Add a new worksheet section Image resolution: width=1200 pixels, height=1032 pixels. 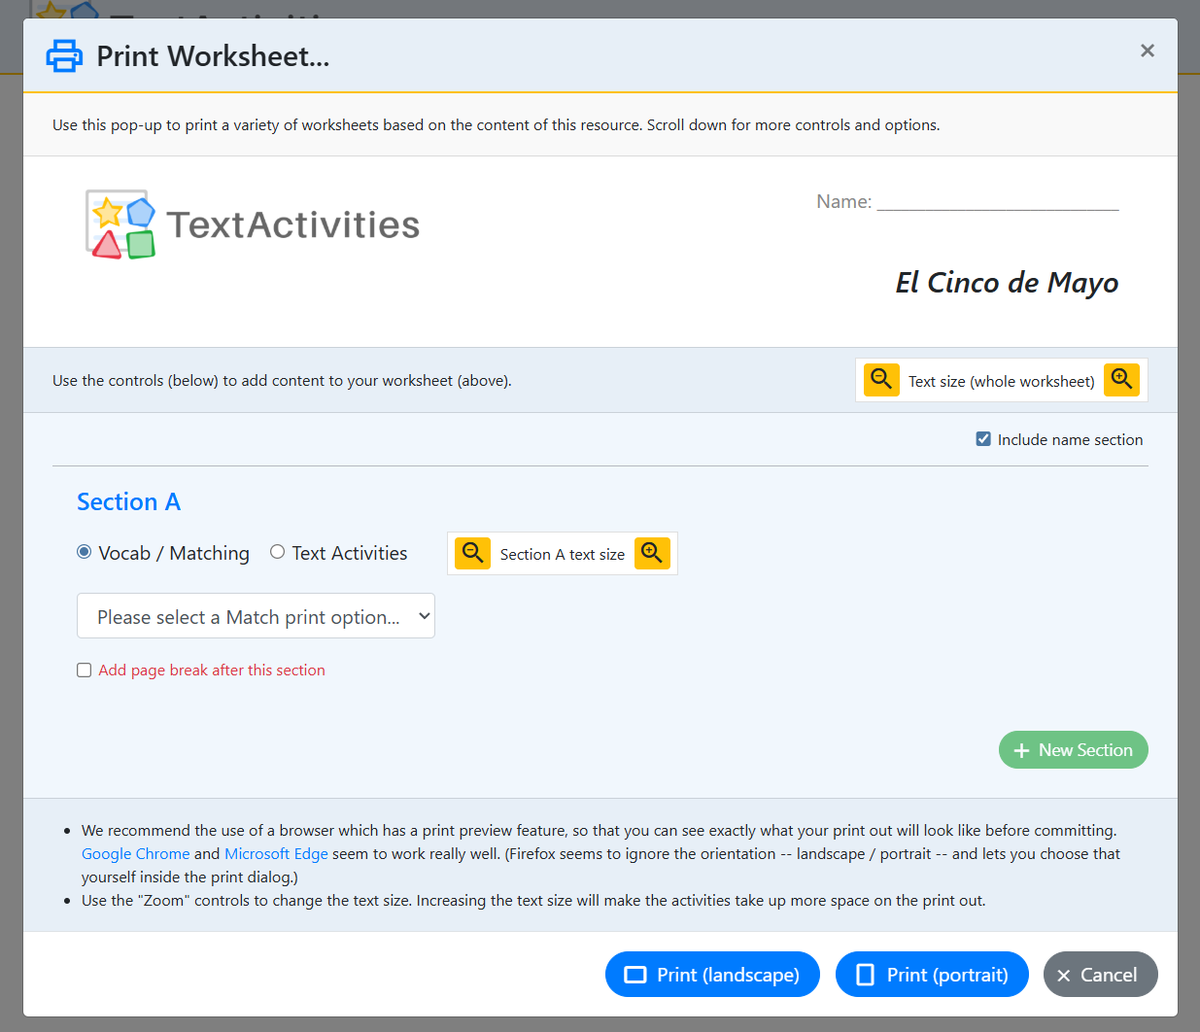[1073, 749]
